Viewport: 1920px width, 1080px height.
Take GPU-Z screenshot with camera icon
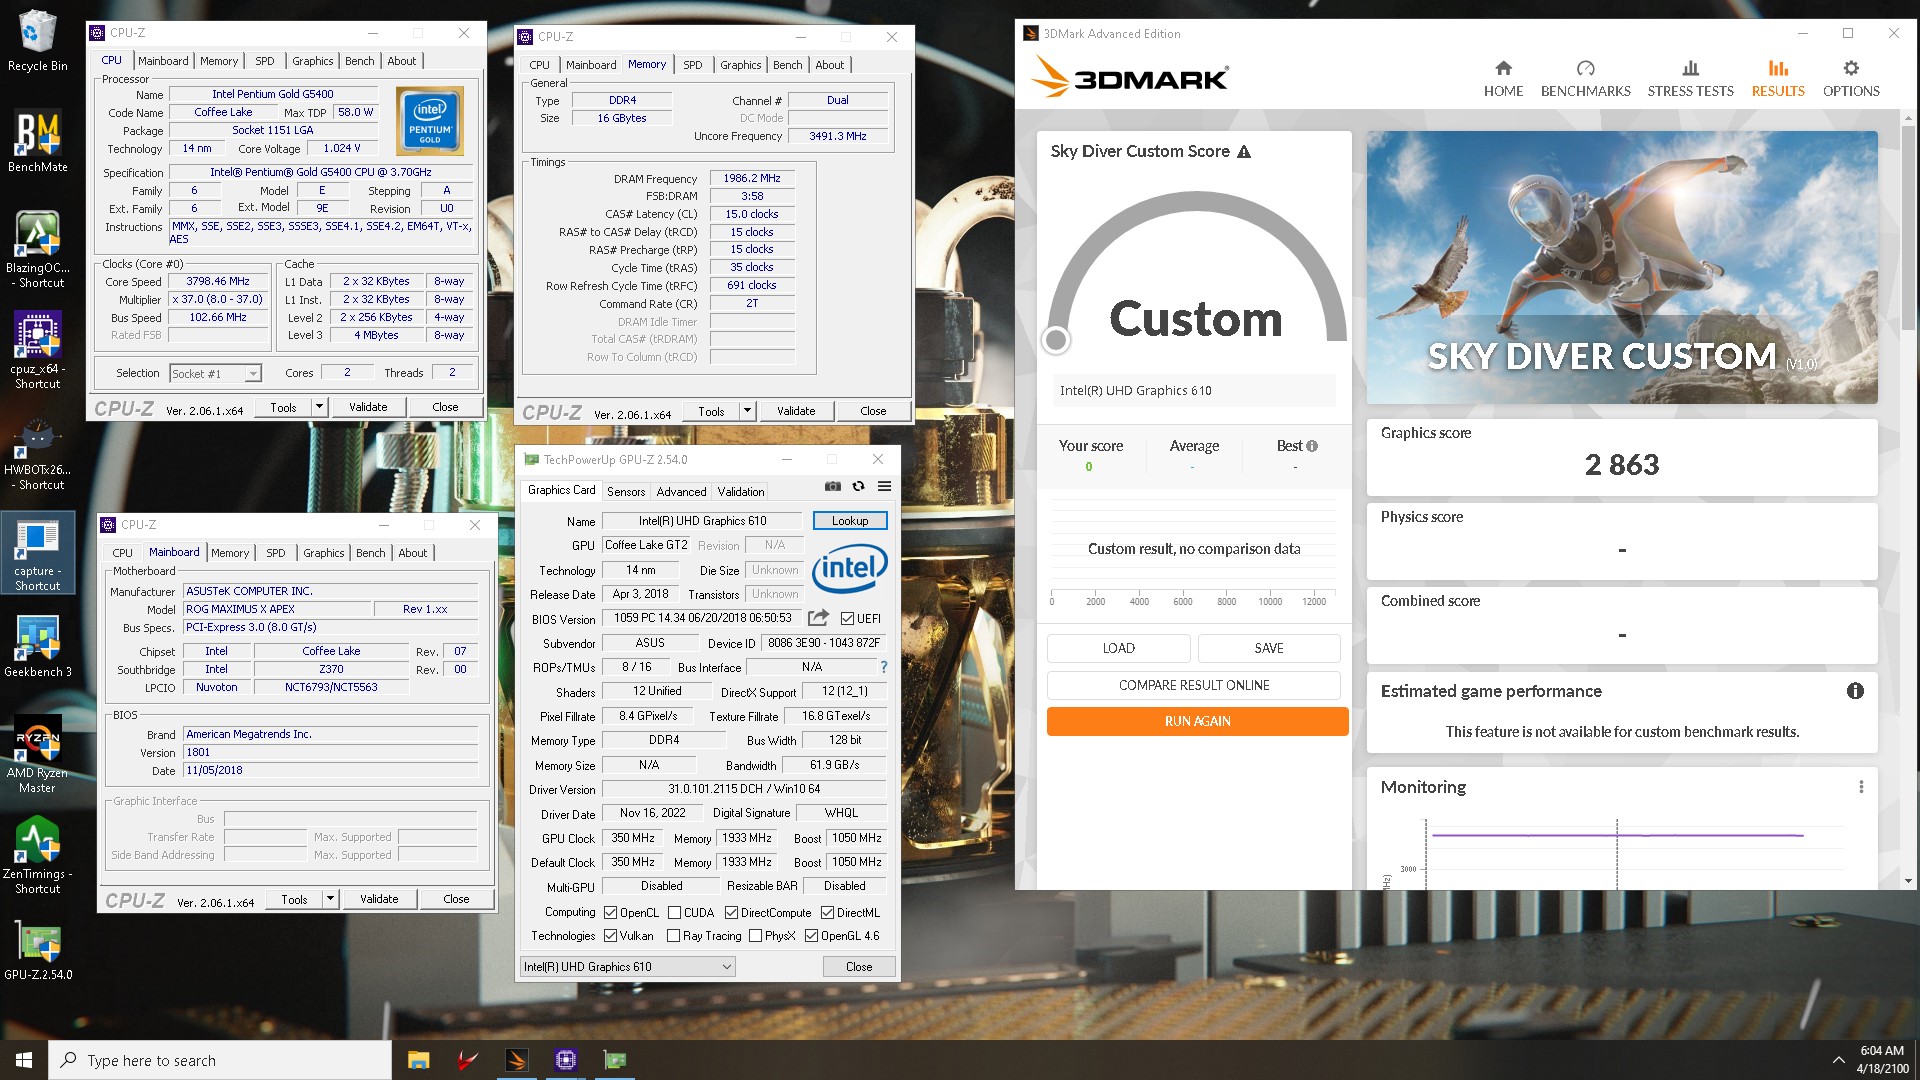(832, 487)
